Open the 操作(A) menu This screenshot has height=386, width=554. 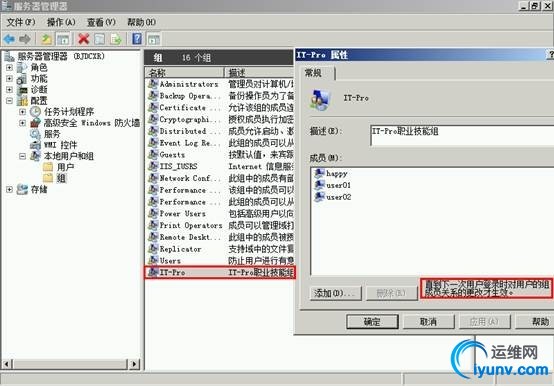coord(61,22)
